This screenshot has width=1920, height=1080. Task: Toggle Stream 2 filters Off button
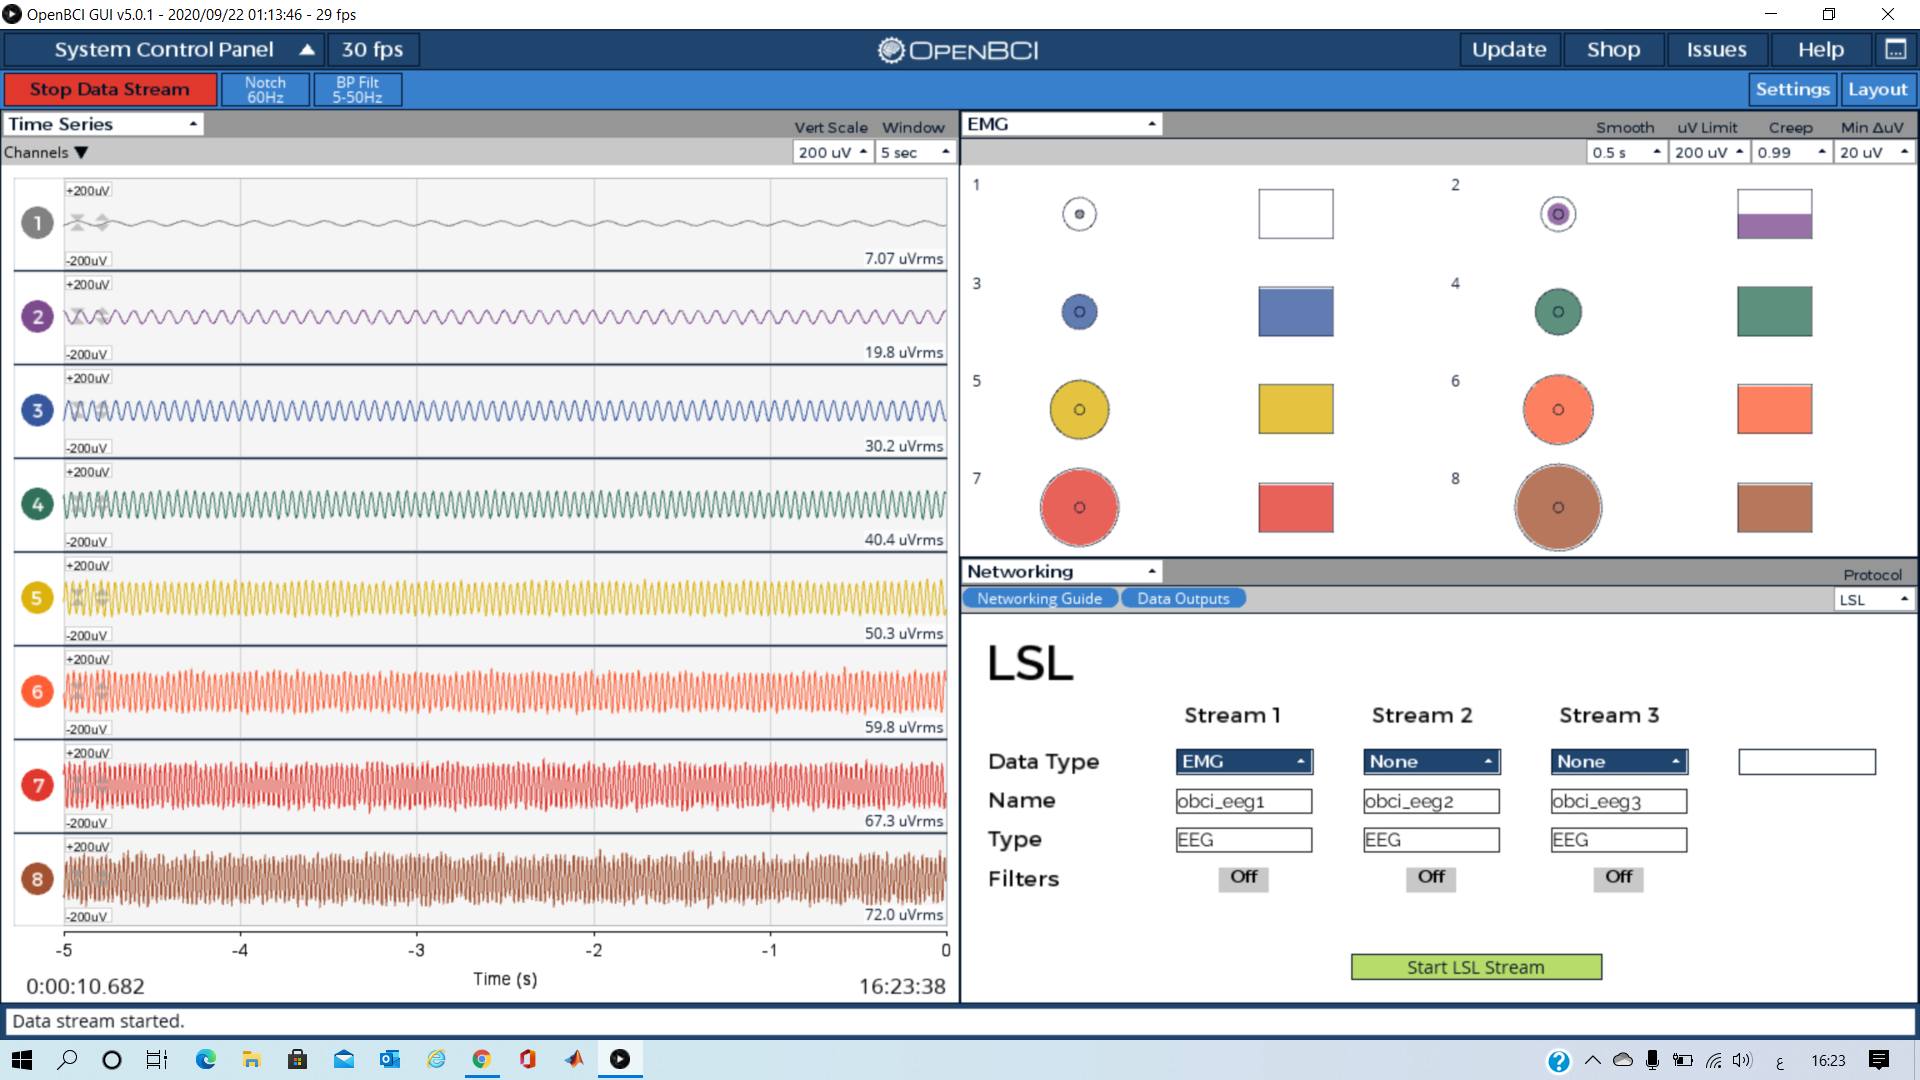[1431, 877]
